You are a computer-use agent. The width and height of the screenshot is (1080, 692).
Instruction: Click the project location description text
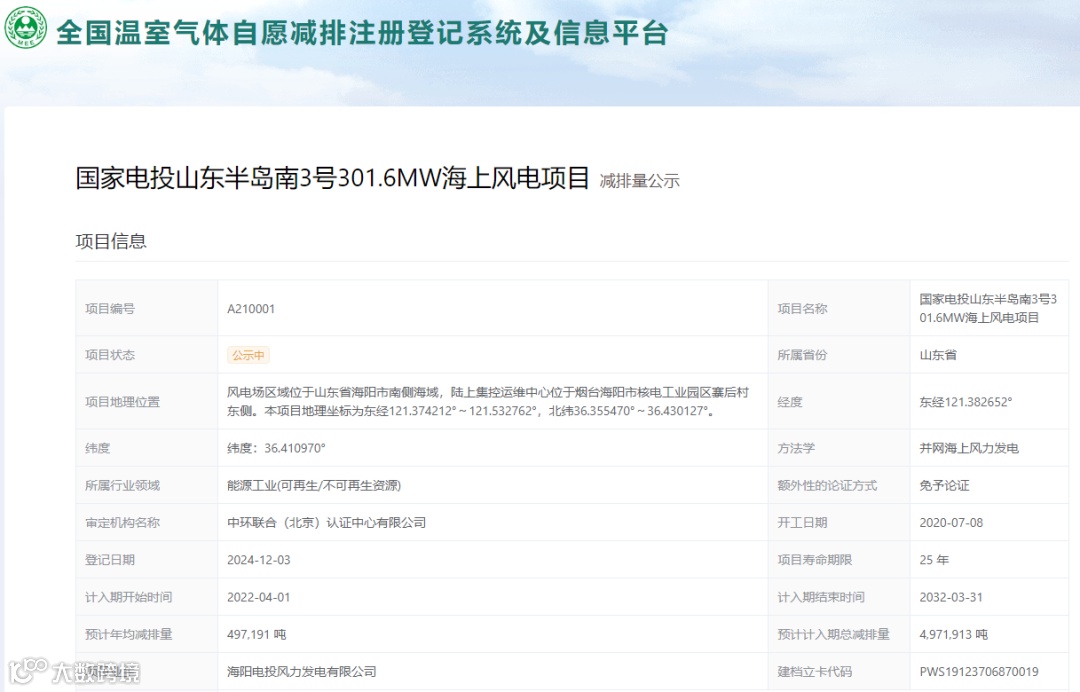click(x=488, y=401)
